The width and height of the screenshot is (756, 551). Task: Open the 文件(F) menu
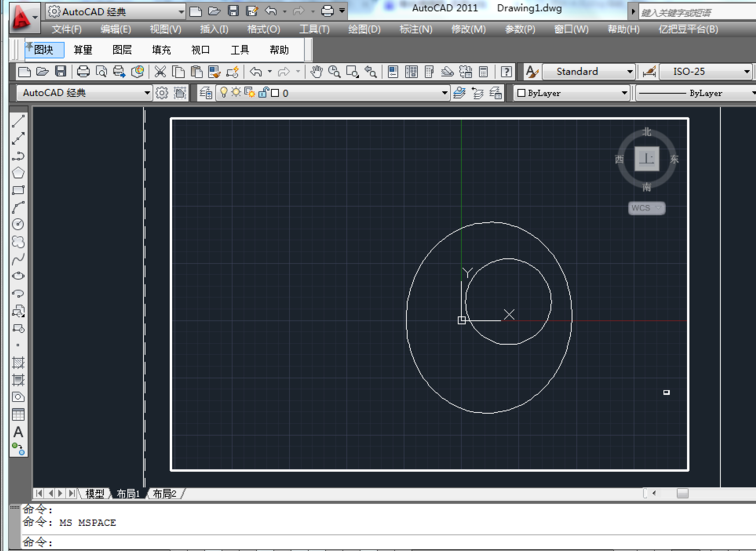[x=67, y=29]
